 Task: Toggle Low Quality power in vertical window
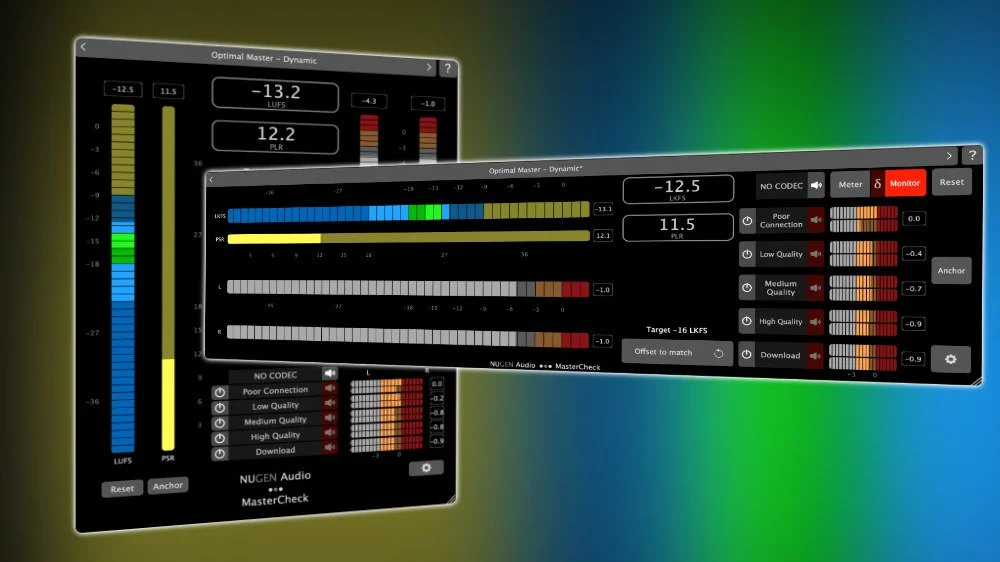pos(220,408)
